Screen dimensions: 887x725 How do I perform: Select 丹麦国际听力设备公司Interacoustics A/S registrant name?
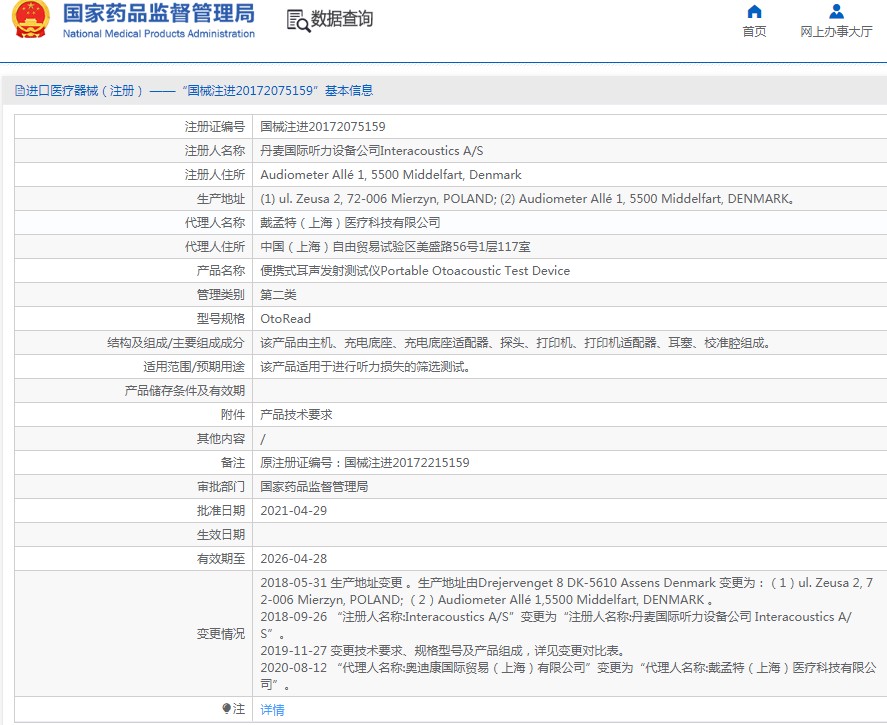click(x=372, y=151)
